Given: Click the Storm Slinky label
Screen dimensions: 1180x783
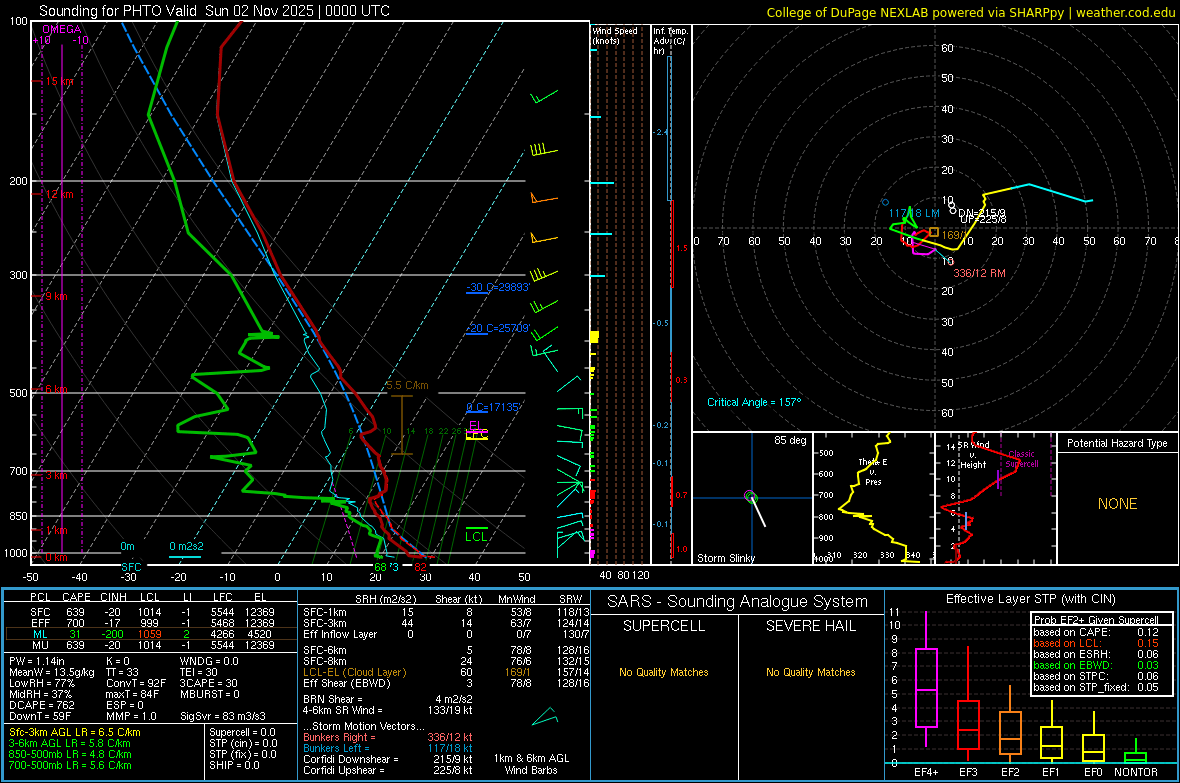Looking at the screenshot, I should (x=726, y=558).
